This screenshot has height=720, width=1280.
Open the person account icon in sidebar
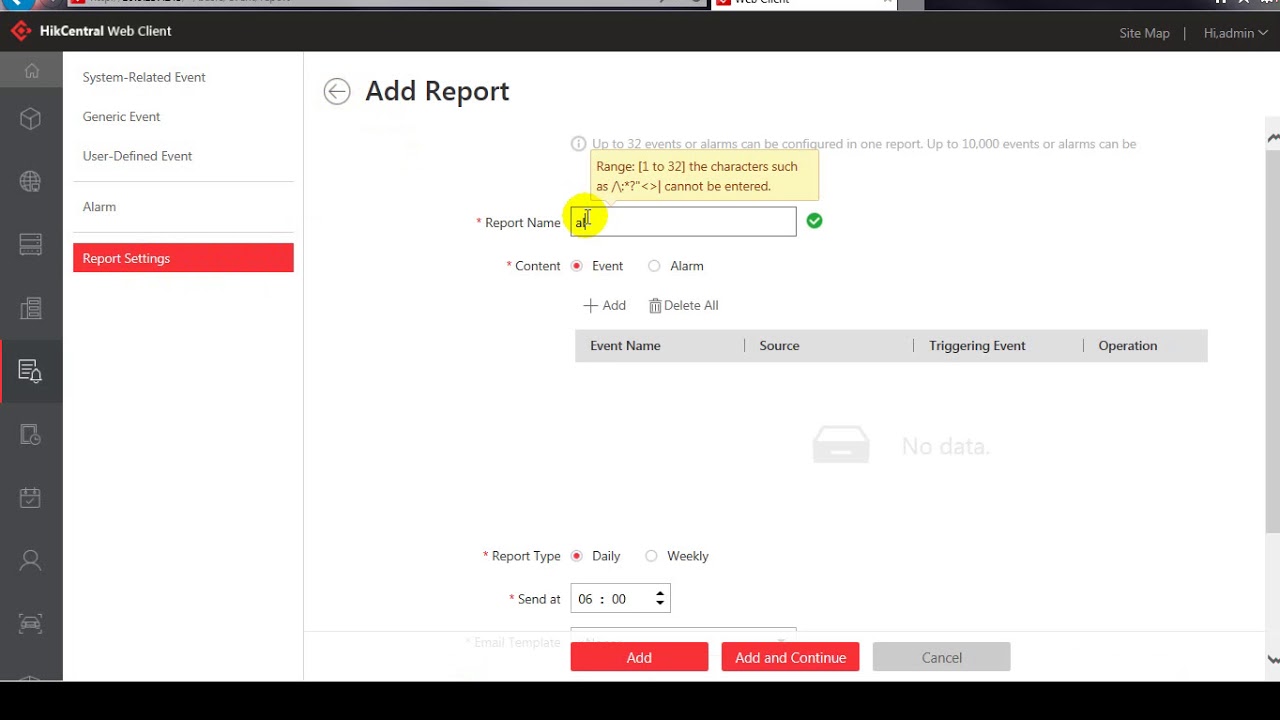click(30, 561)
